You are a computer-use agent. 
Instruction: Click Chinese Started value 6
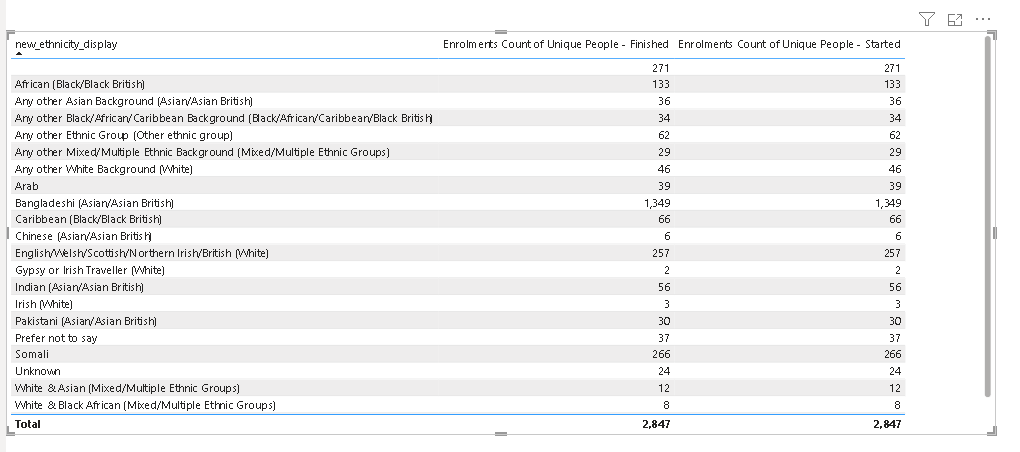tap(898, 236)
